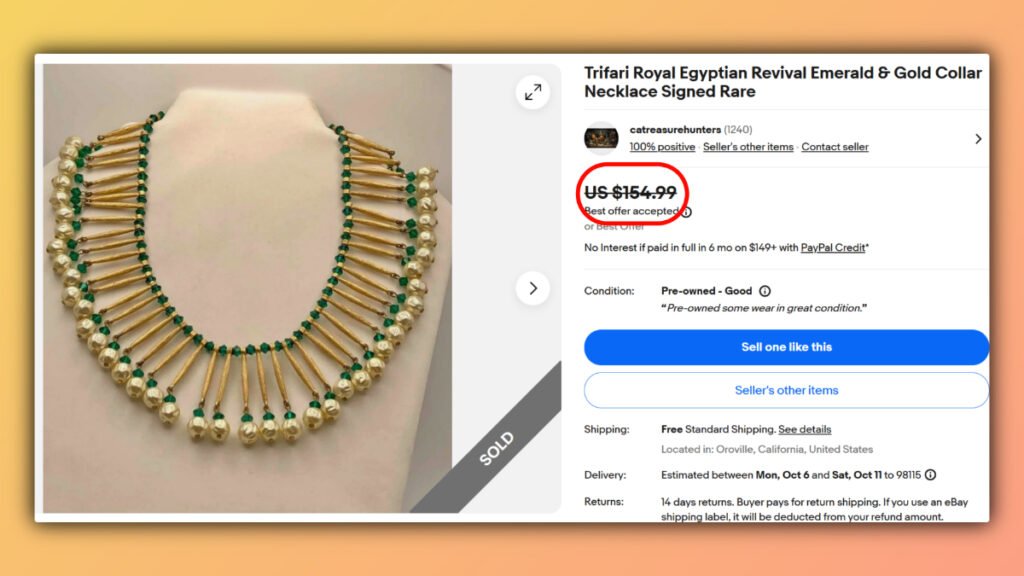The width and height of the screenshot is (1024, 576).
Task: Click the Seller's other items button
Action: click(786, 390)
